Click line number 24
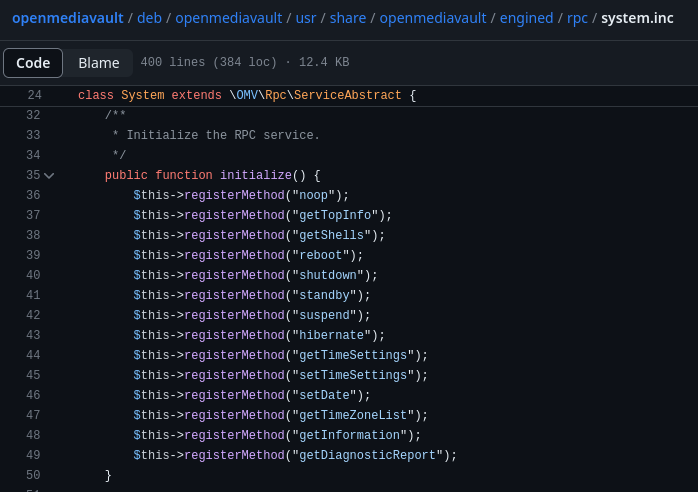The width and height of the screenshot is (698, 492). tap(34, 95)
